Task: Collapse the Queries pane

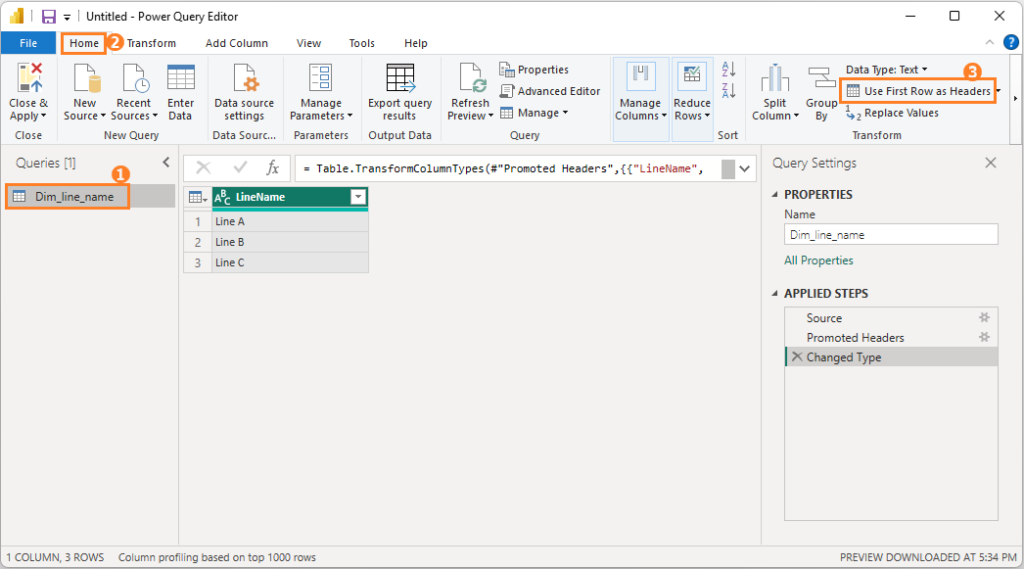Action: [x=166, y=162]
